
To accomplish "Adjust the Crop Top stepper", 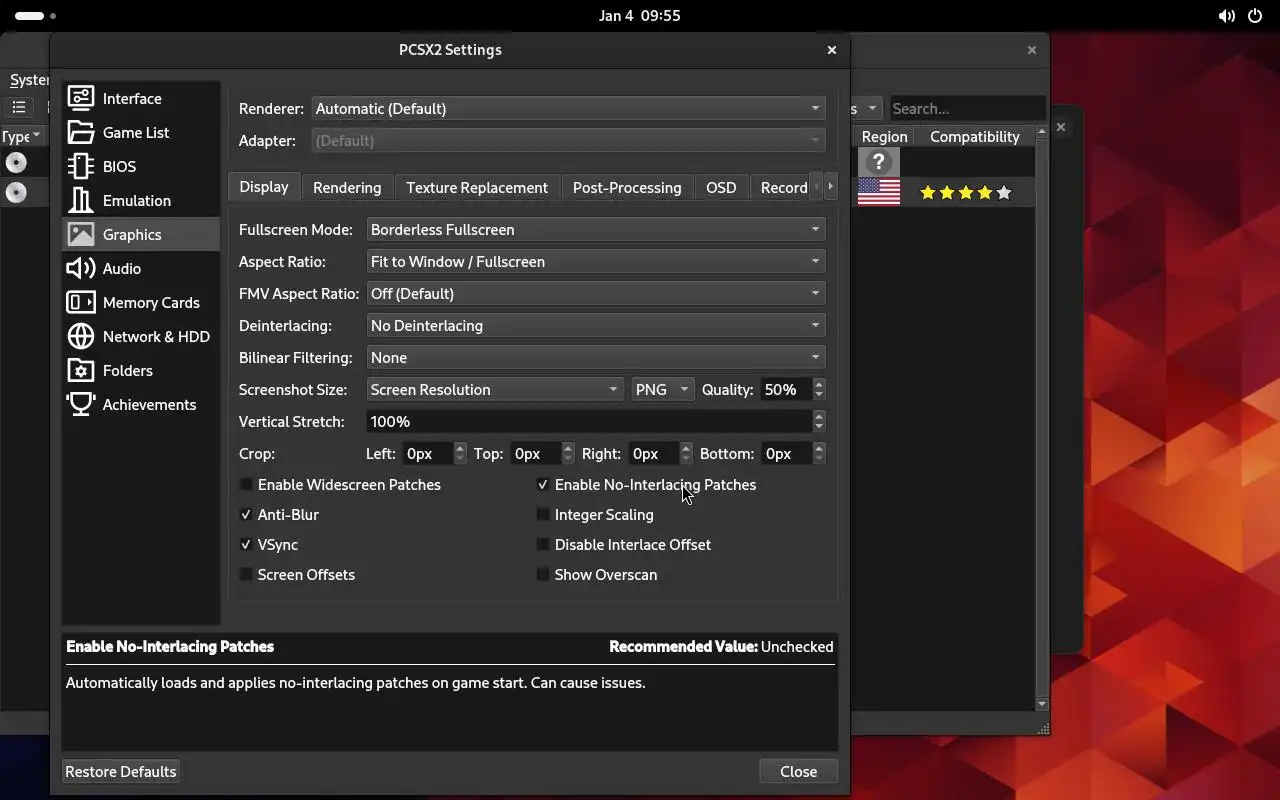I will [568, 453].
